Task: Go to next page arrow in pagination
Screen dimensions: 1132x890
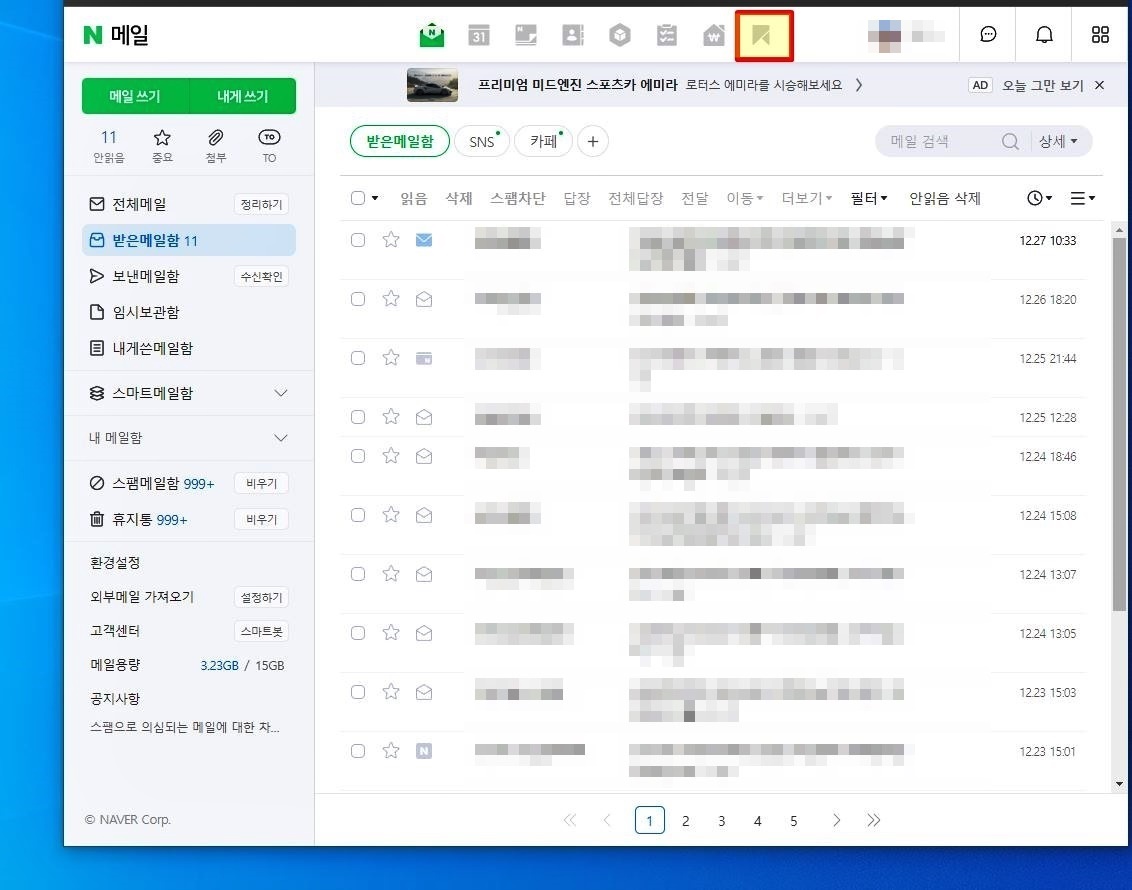Action: (x=836, y=820)
